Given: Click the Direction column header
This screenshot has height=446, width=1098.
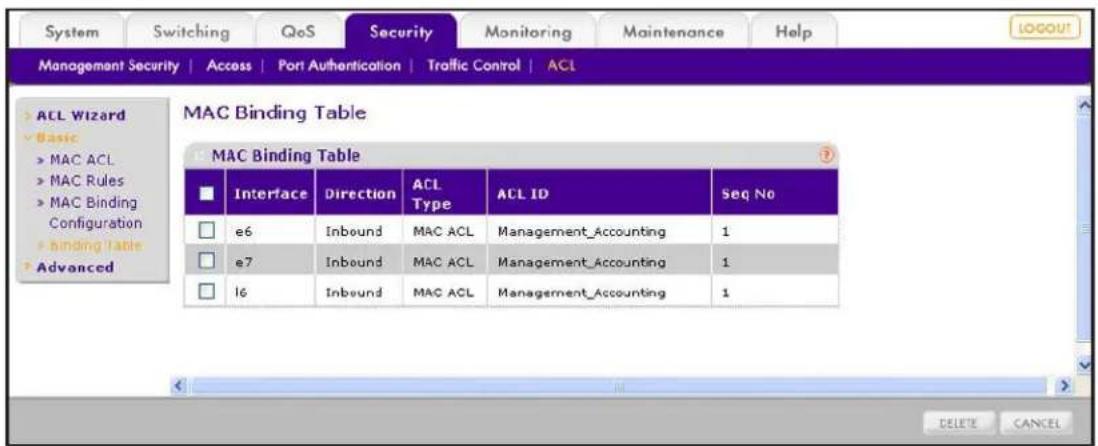Looking at the screenshot, I should [359, 194].
